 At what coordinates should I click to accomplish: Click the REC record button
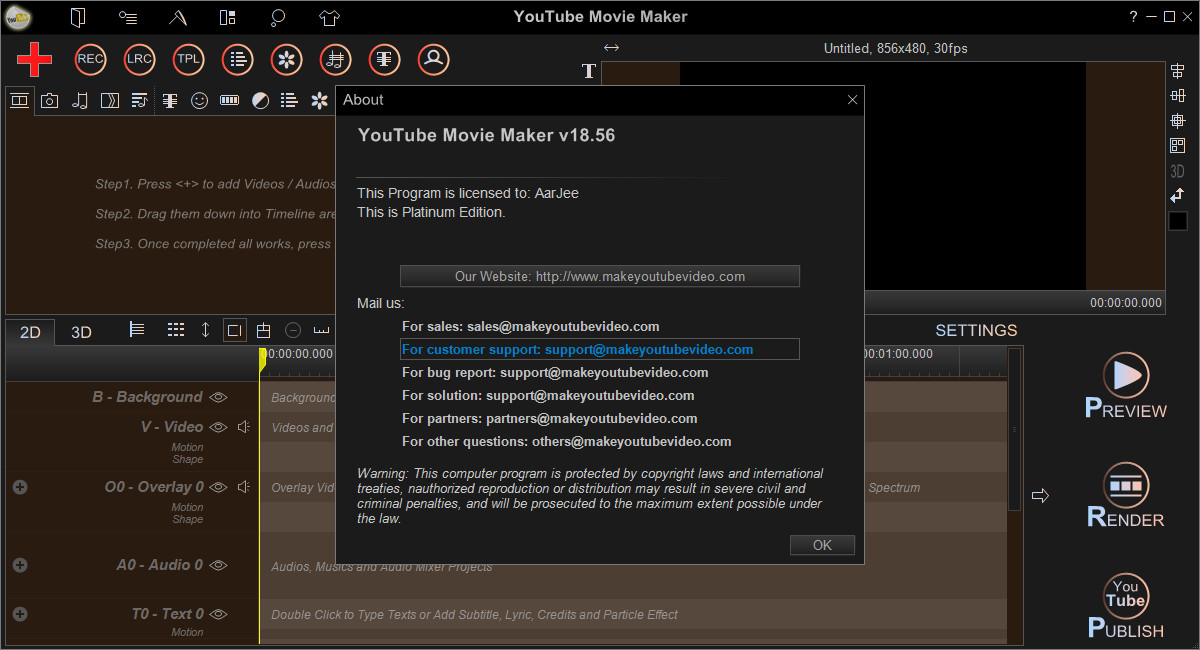point(90,60)
